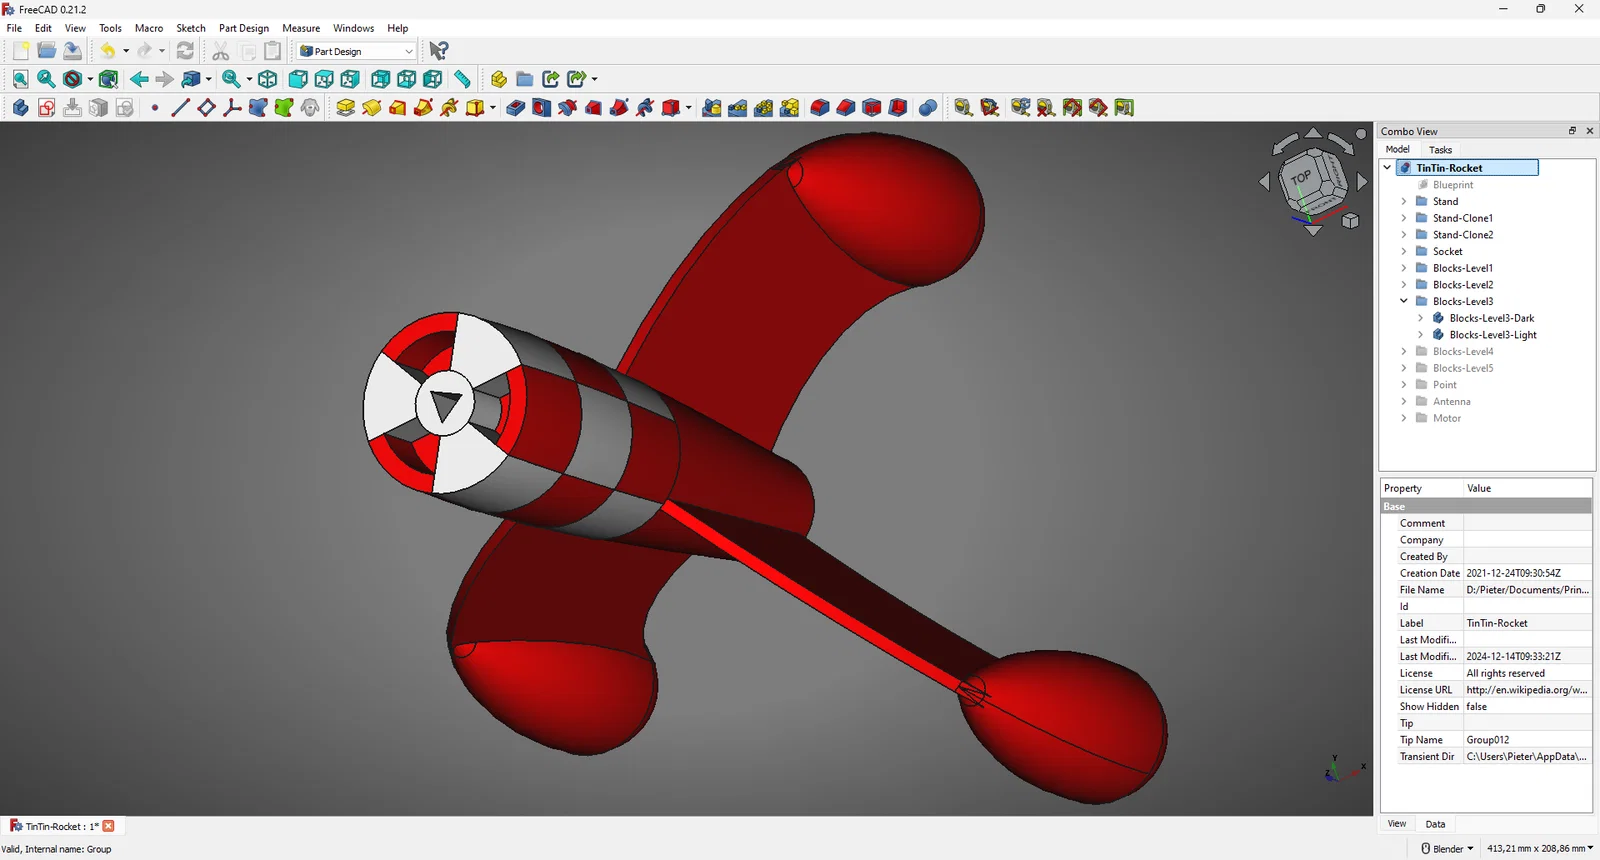Open the subtractive primitive dropdown arrow

click(689, 108)
